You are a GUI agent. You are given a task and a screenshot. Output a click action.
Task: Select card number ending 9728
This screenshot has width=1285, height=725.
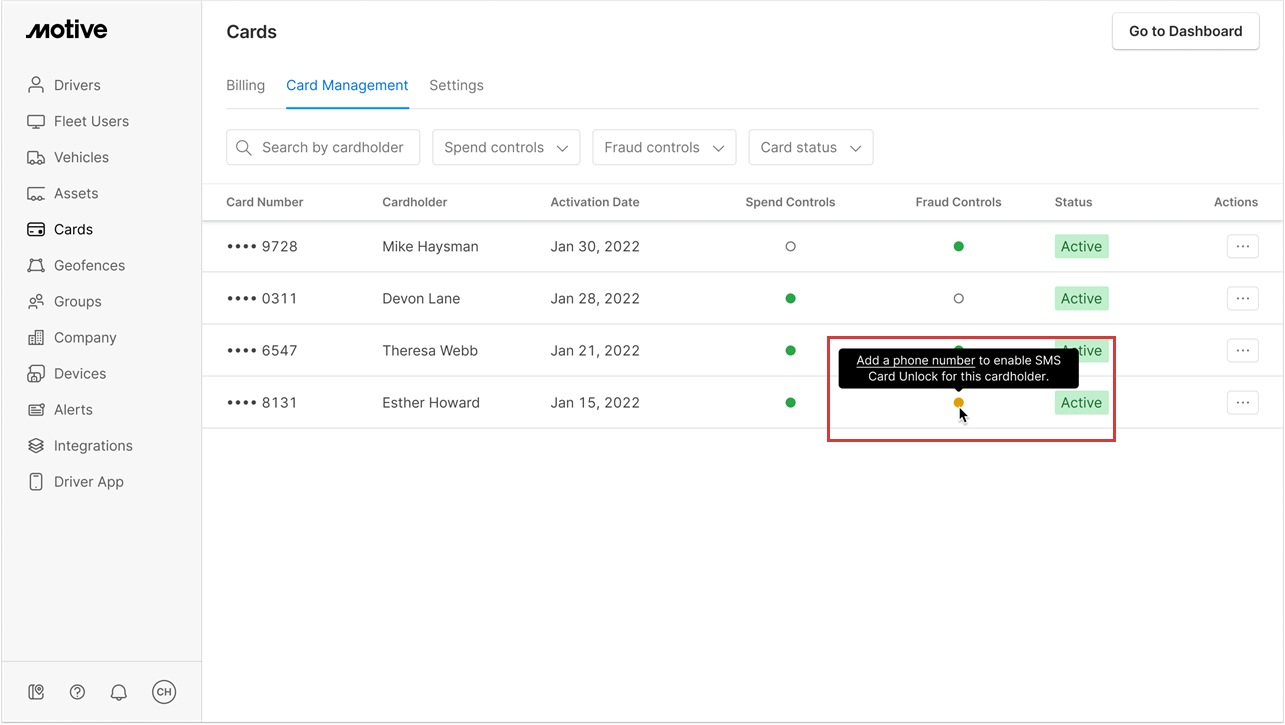[x=262, y=246]
